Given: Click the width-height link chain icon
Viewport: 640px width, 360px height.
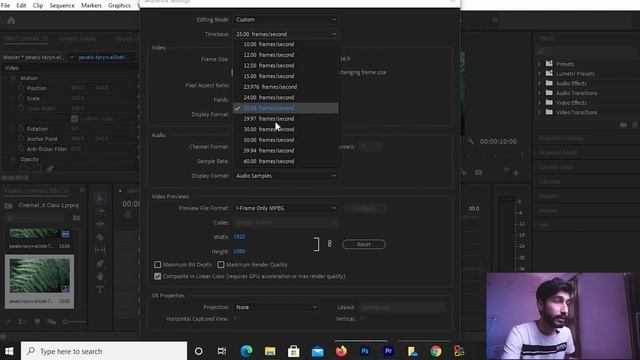Looking at the screenshot, I should pyautogui.click(x=329, y=244).
